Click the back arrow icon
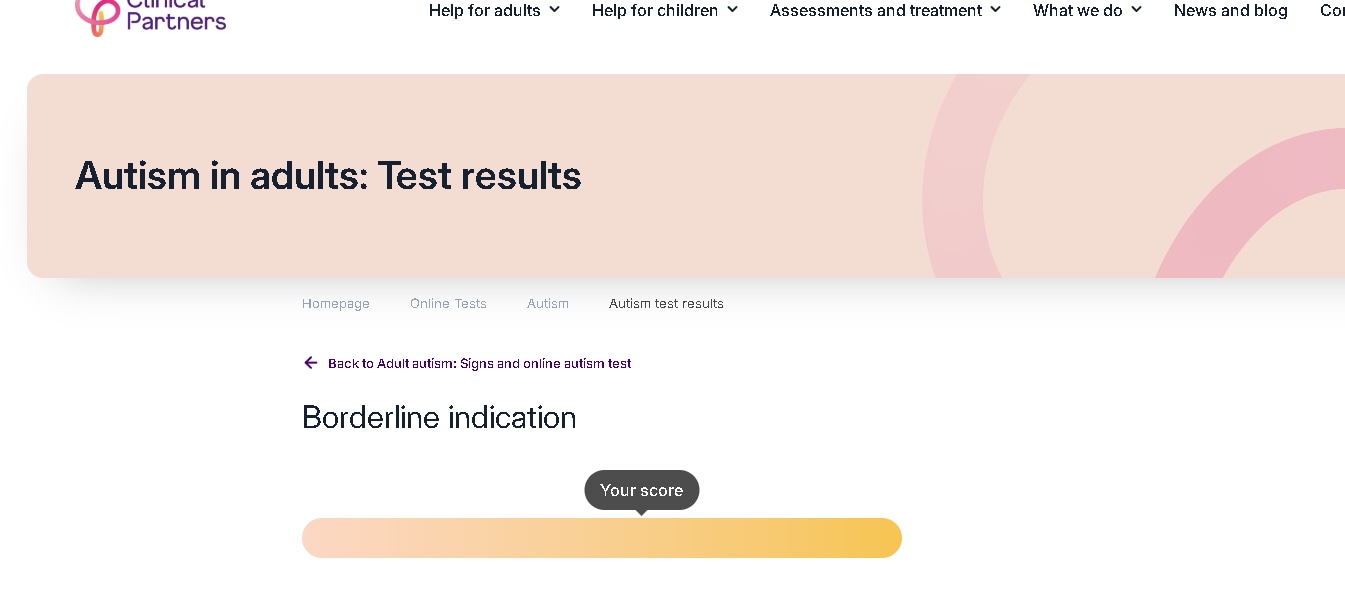This screenshot has width=1345, height=602. pyautogui.click(x=311, y=363)
